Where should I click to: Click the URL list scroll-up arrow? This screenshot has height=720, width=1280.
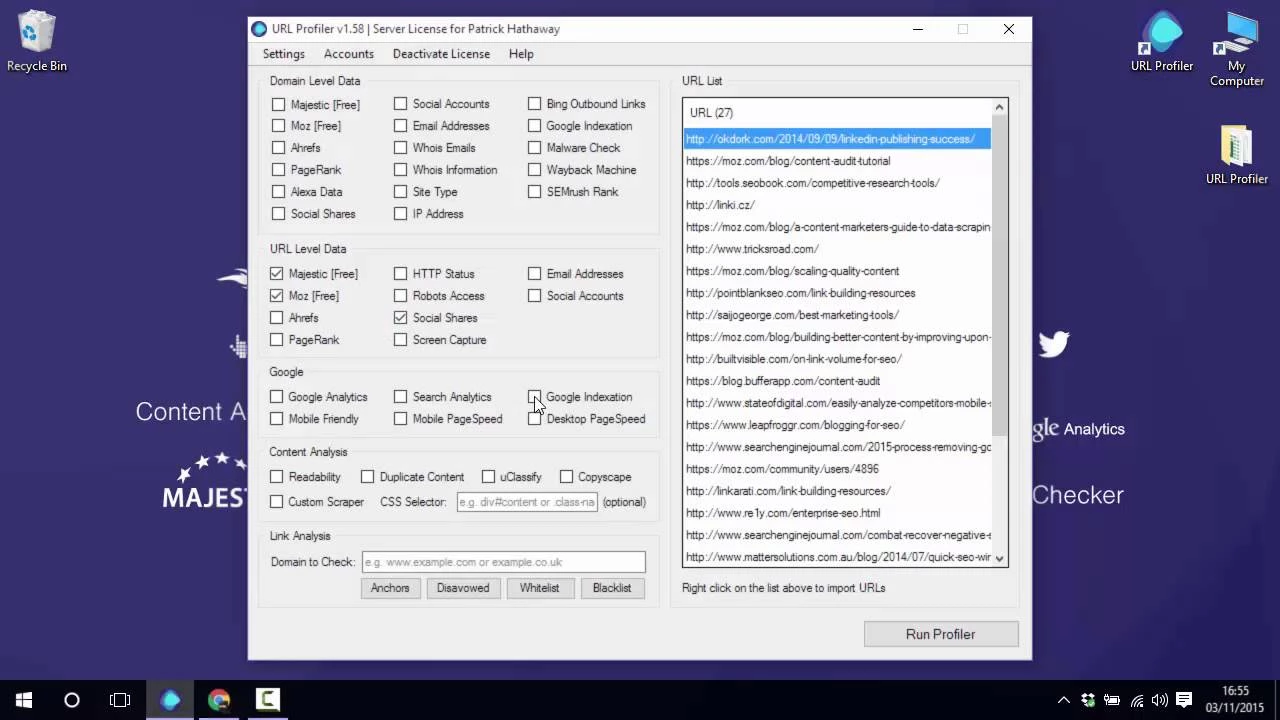click(x=999, y=108)
